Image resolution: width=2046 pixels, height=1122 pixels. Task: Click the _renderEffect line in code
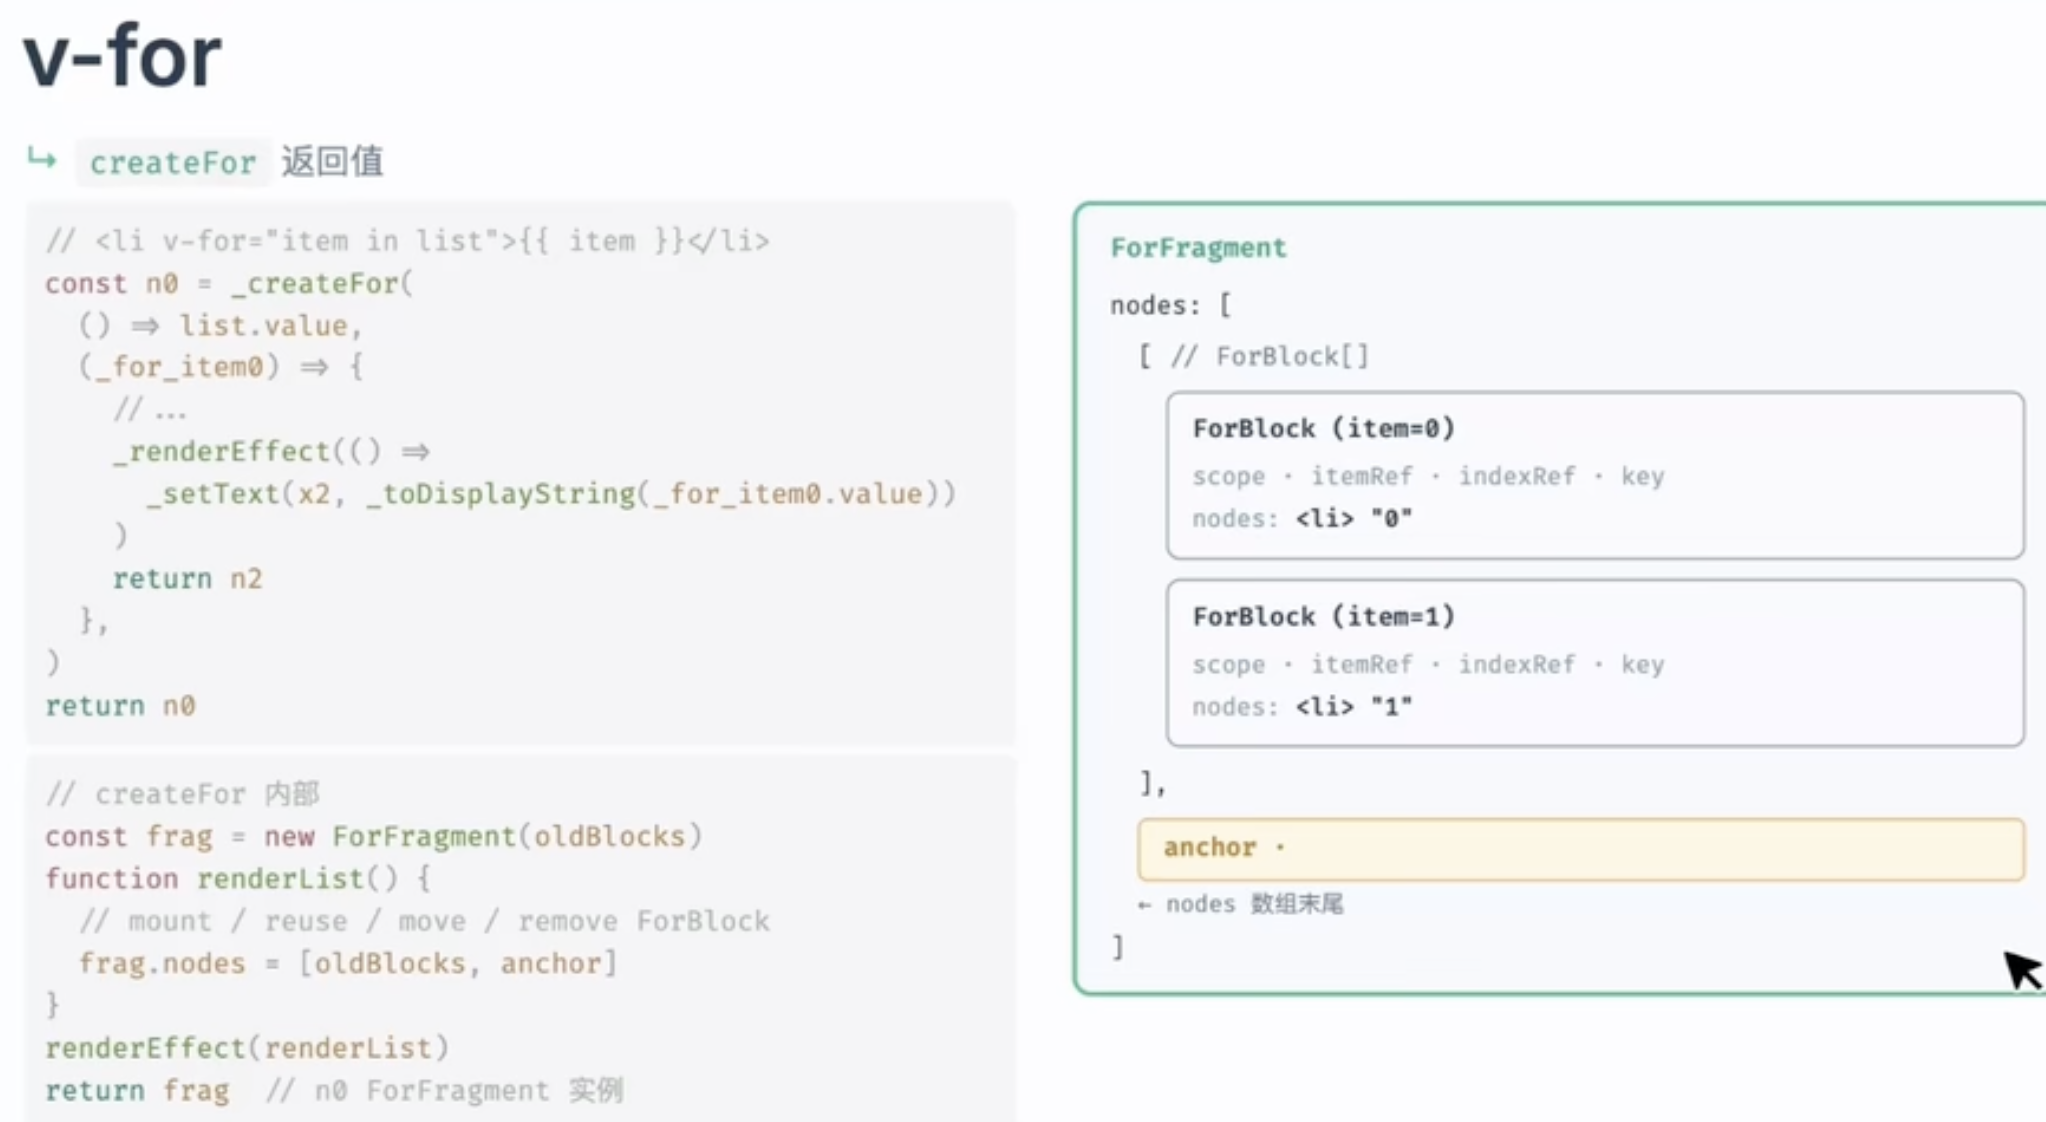tap(271, 451)
